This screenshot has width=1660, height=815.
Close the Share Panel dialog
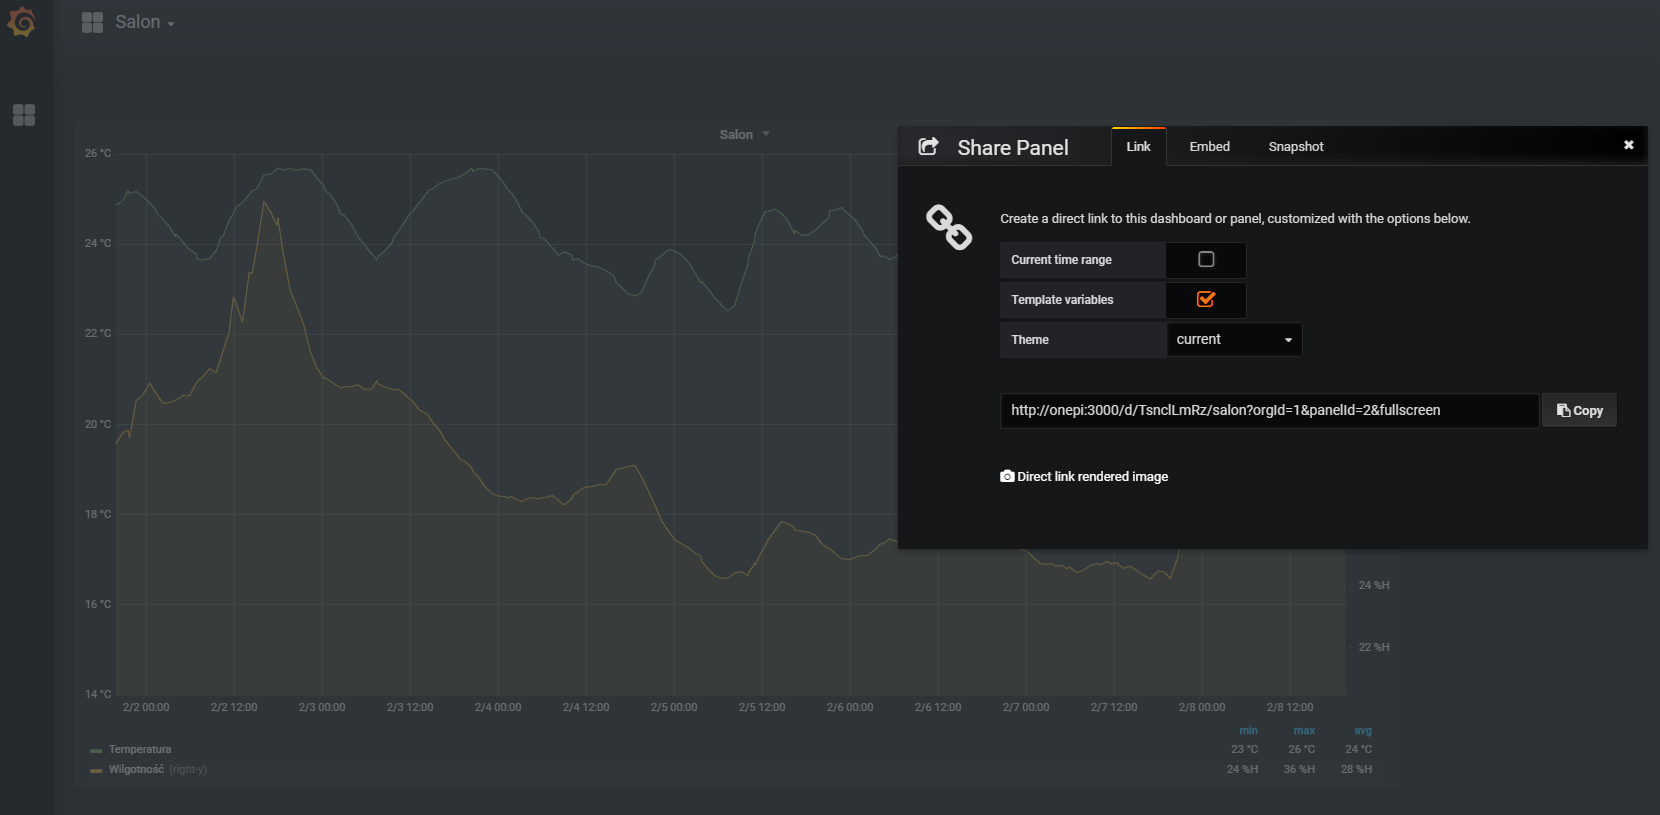(x=1628, y=145)
